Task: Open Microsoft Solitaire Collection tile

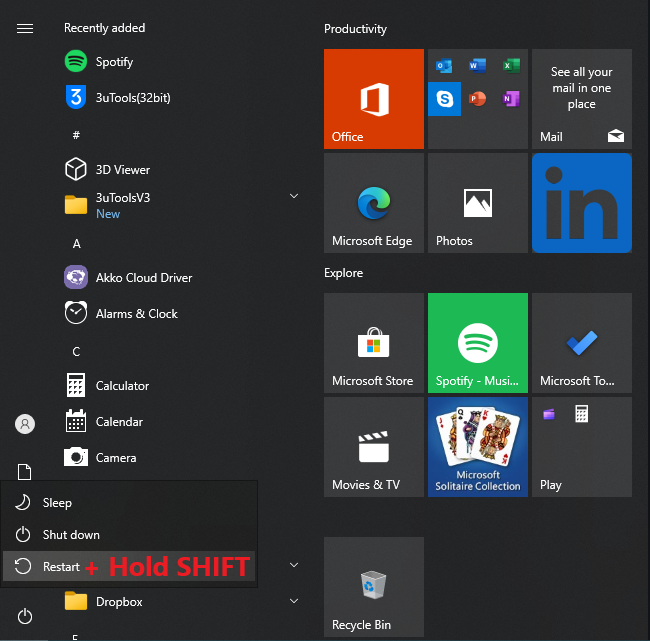Action: pos(477,447)
